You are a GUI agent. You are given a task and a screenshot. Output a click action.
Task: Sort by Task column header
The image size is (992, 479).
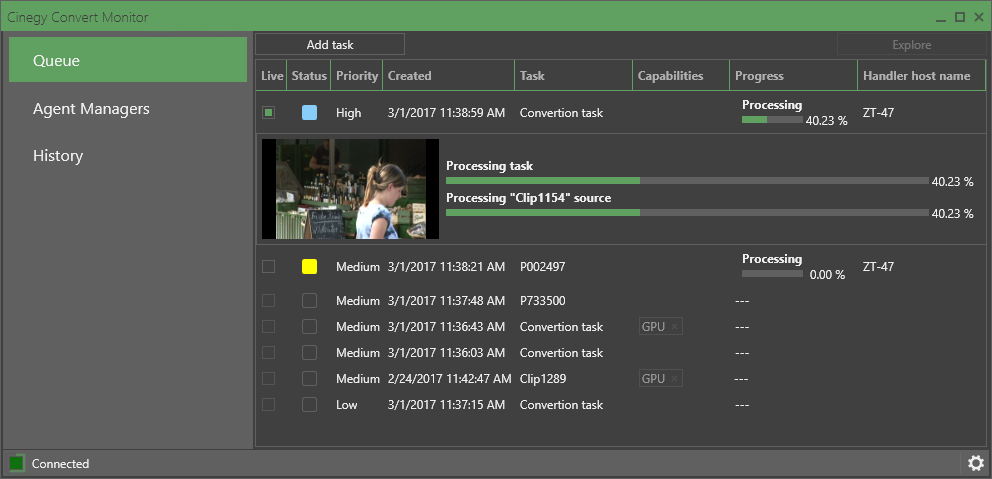573,75
